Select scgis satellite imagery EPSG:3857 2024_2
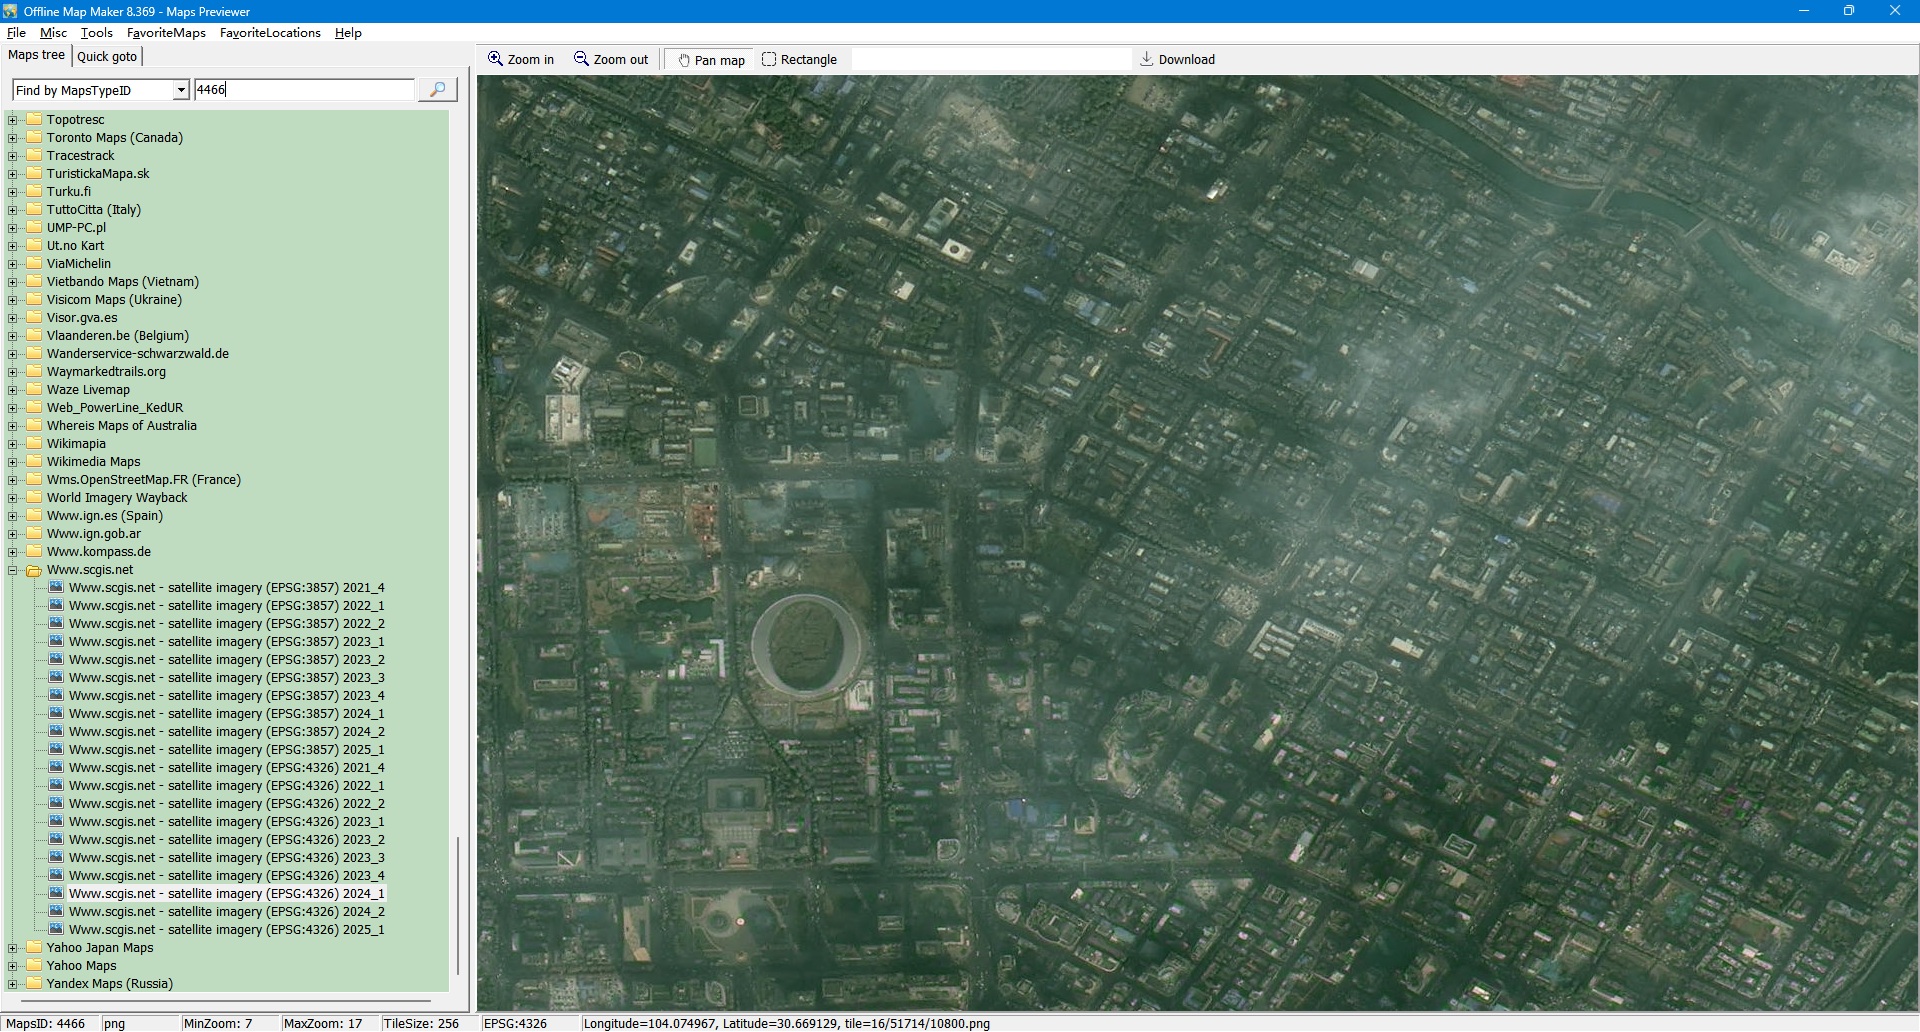The width and height of the screenshot is (1920, 1032). click(226, 732)
